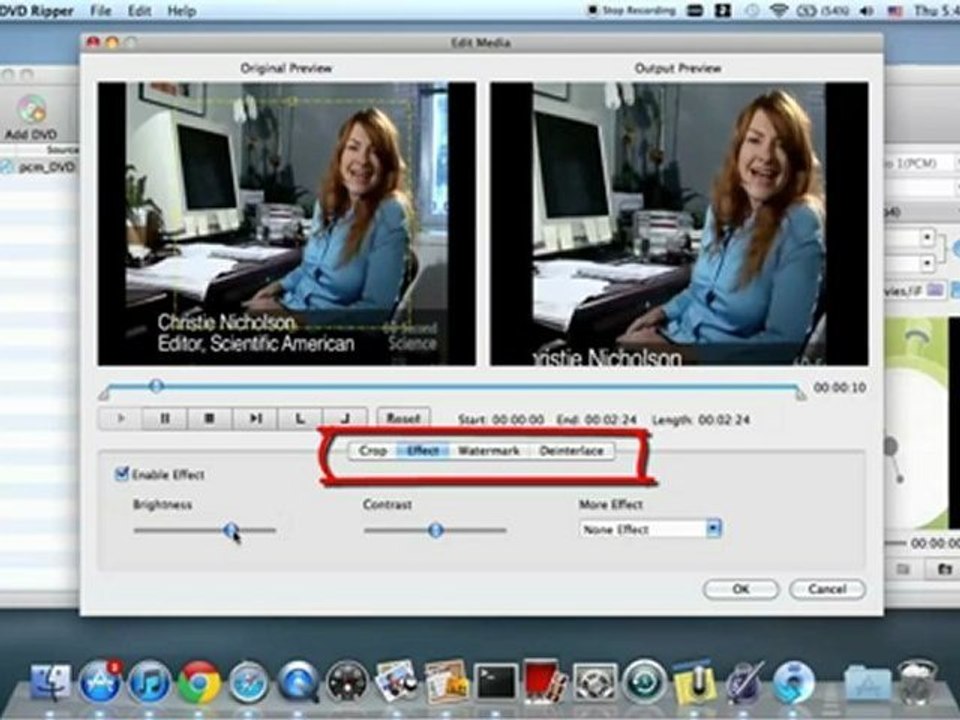Click the trim start marker on timeline

tap(104, 395)
